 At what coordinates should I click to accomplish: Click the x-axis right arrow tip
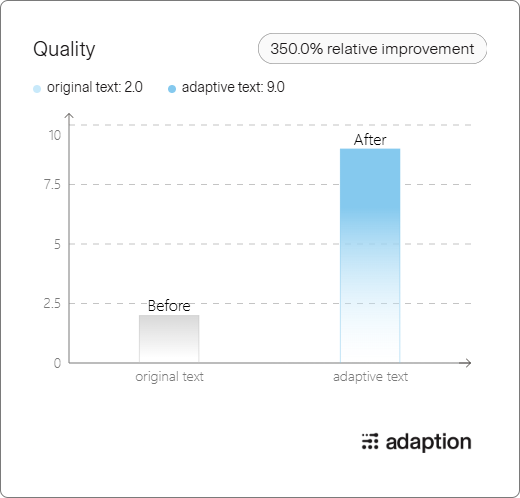tap(468, 363)
